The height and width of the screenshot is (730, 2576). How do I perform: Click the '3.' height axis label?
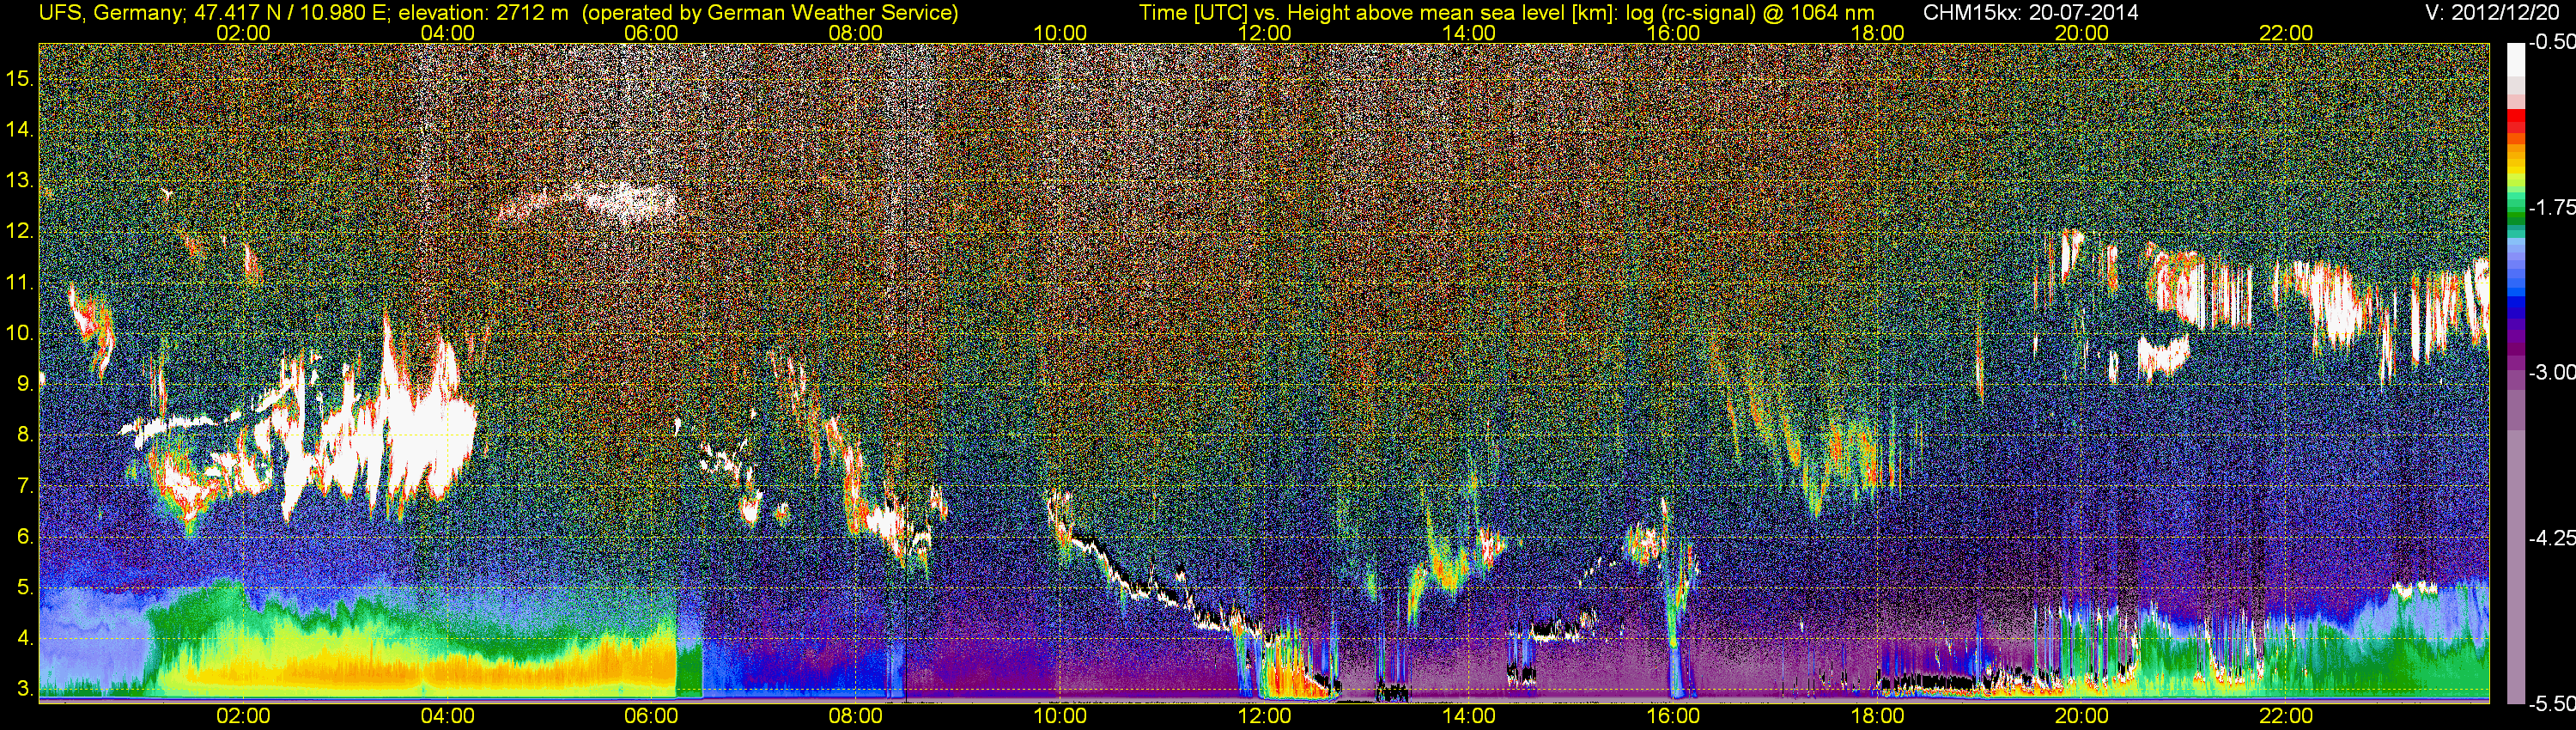pyautogui.click(x=25, y=689)
